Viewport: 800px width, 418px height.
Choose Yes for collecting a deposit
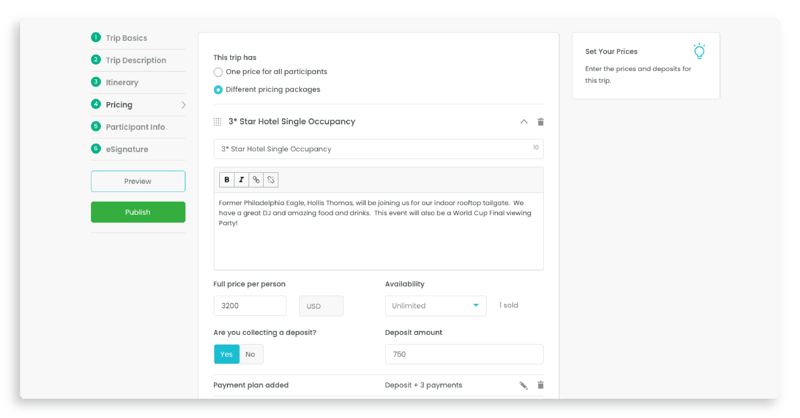click(227, 354)
